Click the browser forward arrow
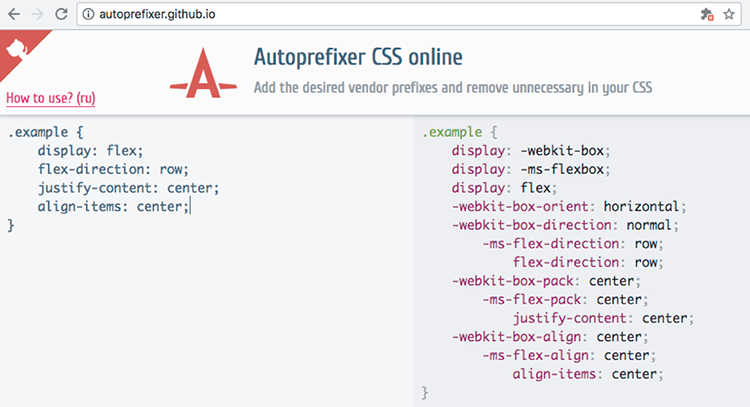 tap(38, 14)
